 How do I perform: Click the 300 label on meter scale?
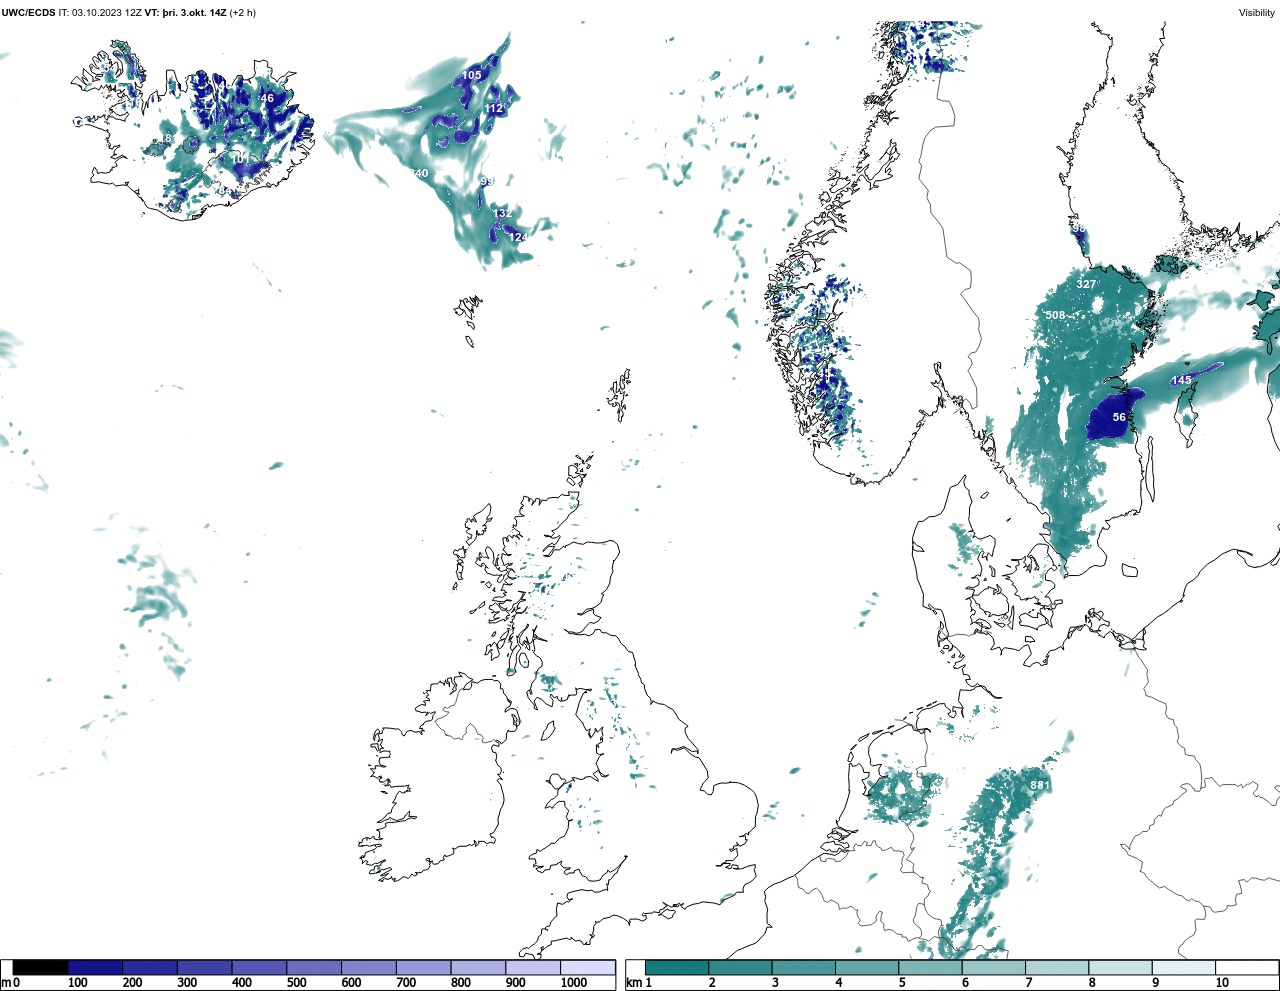(186, 983)
